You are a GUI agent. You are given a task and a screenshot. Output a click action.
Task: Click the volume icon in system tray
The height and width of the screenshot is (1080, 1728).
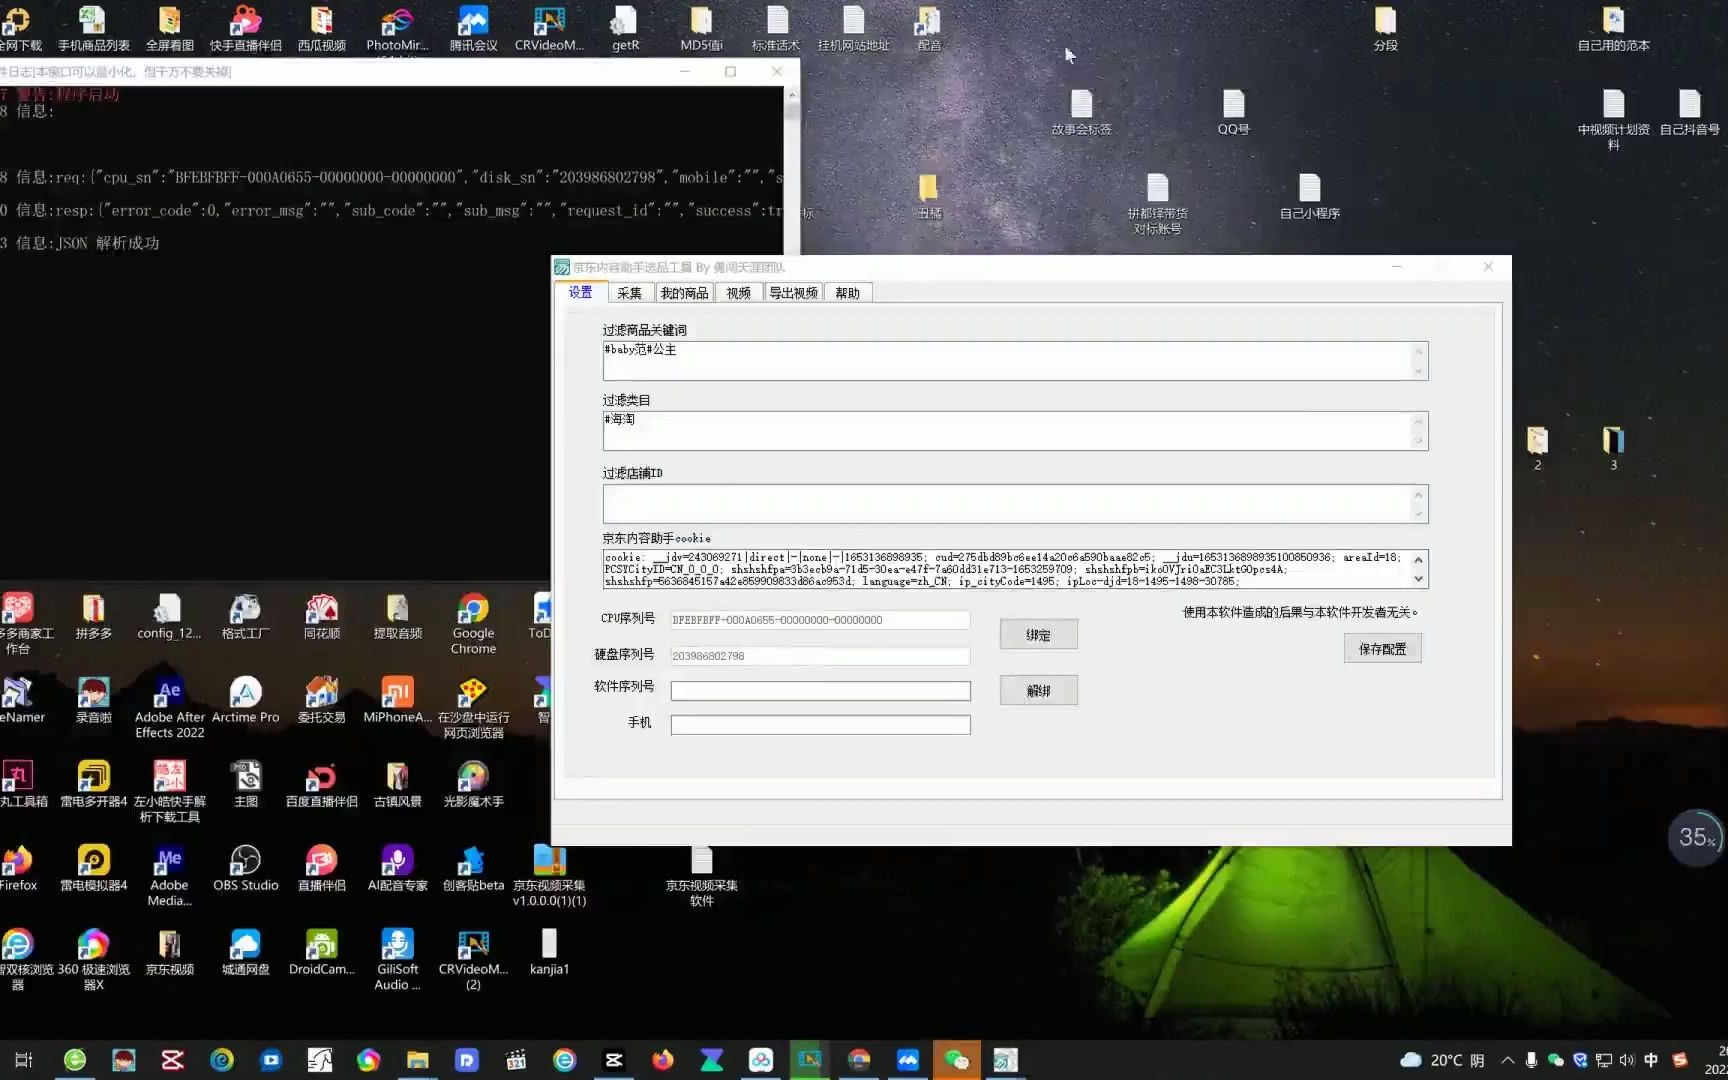point(1627,1060)
